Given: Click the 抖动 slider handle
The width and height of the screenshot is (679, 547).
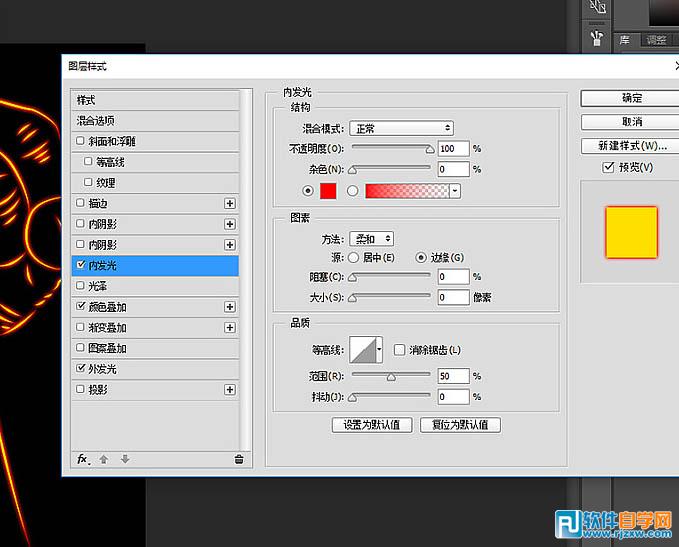Looking at the screenshot, I should 352,398.
